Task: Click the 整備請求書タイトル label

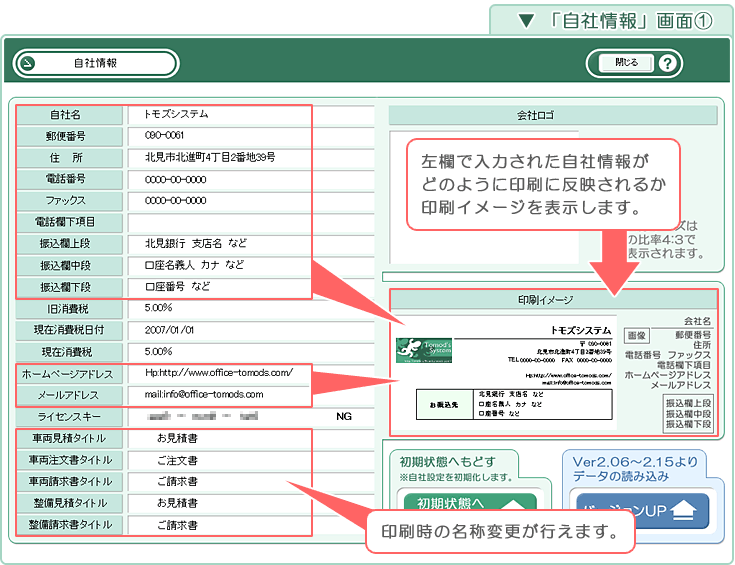Action: 69,525
